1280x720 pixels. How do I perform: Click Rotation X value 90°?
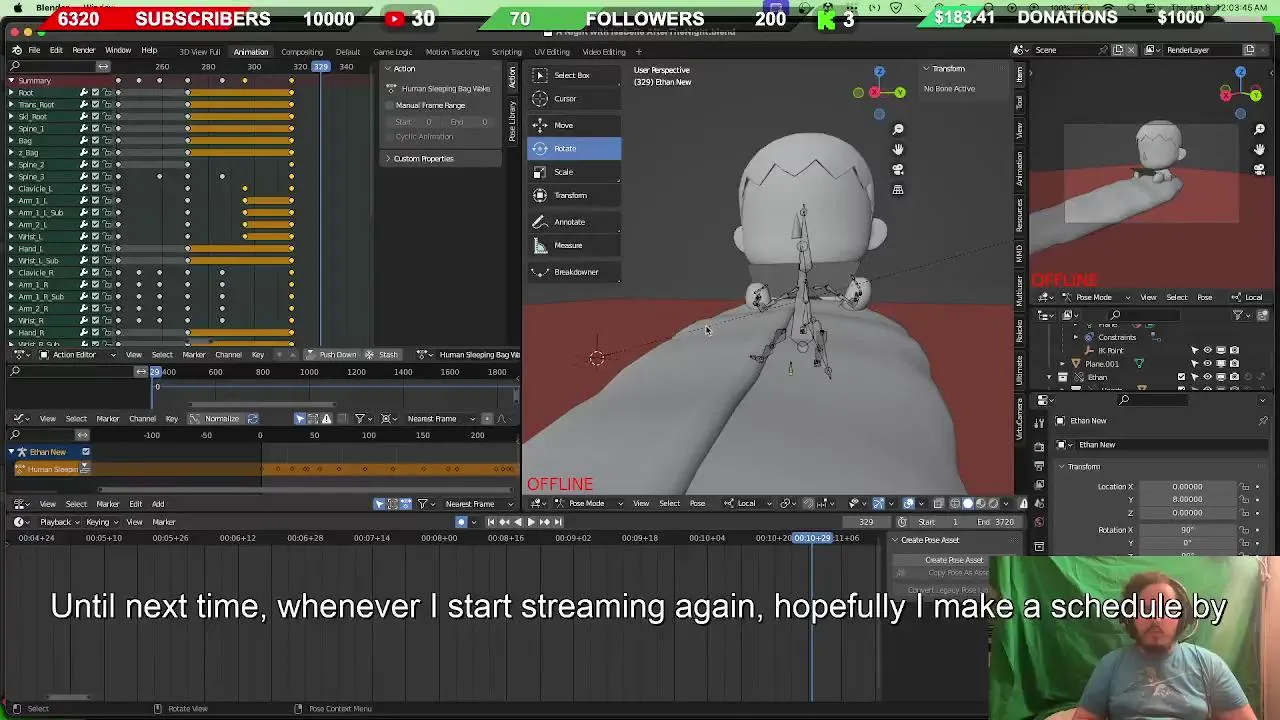coord(1187,530)
